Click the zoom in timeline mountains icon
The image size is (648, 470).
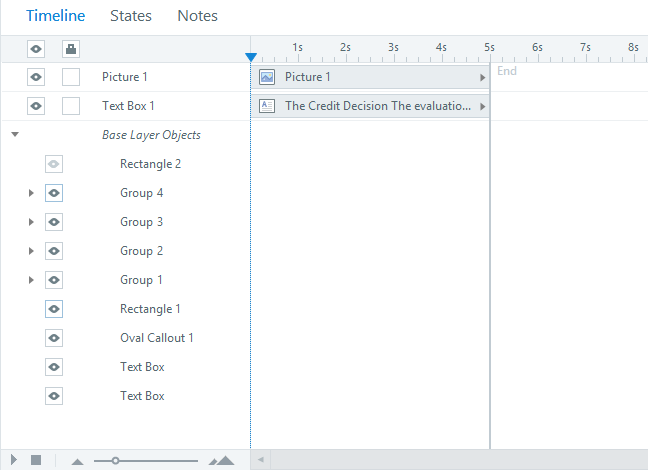[x=221, y=460]
